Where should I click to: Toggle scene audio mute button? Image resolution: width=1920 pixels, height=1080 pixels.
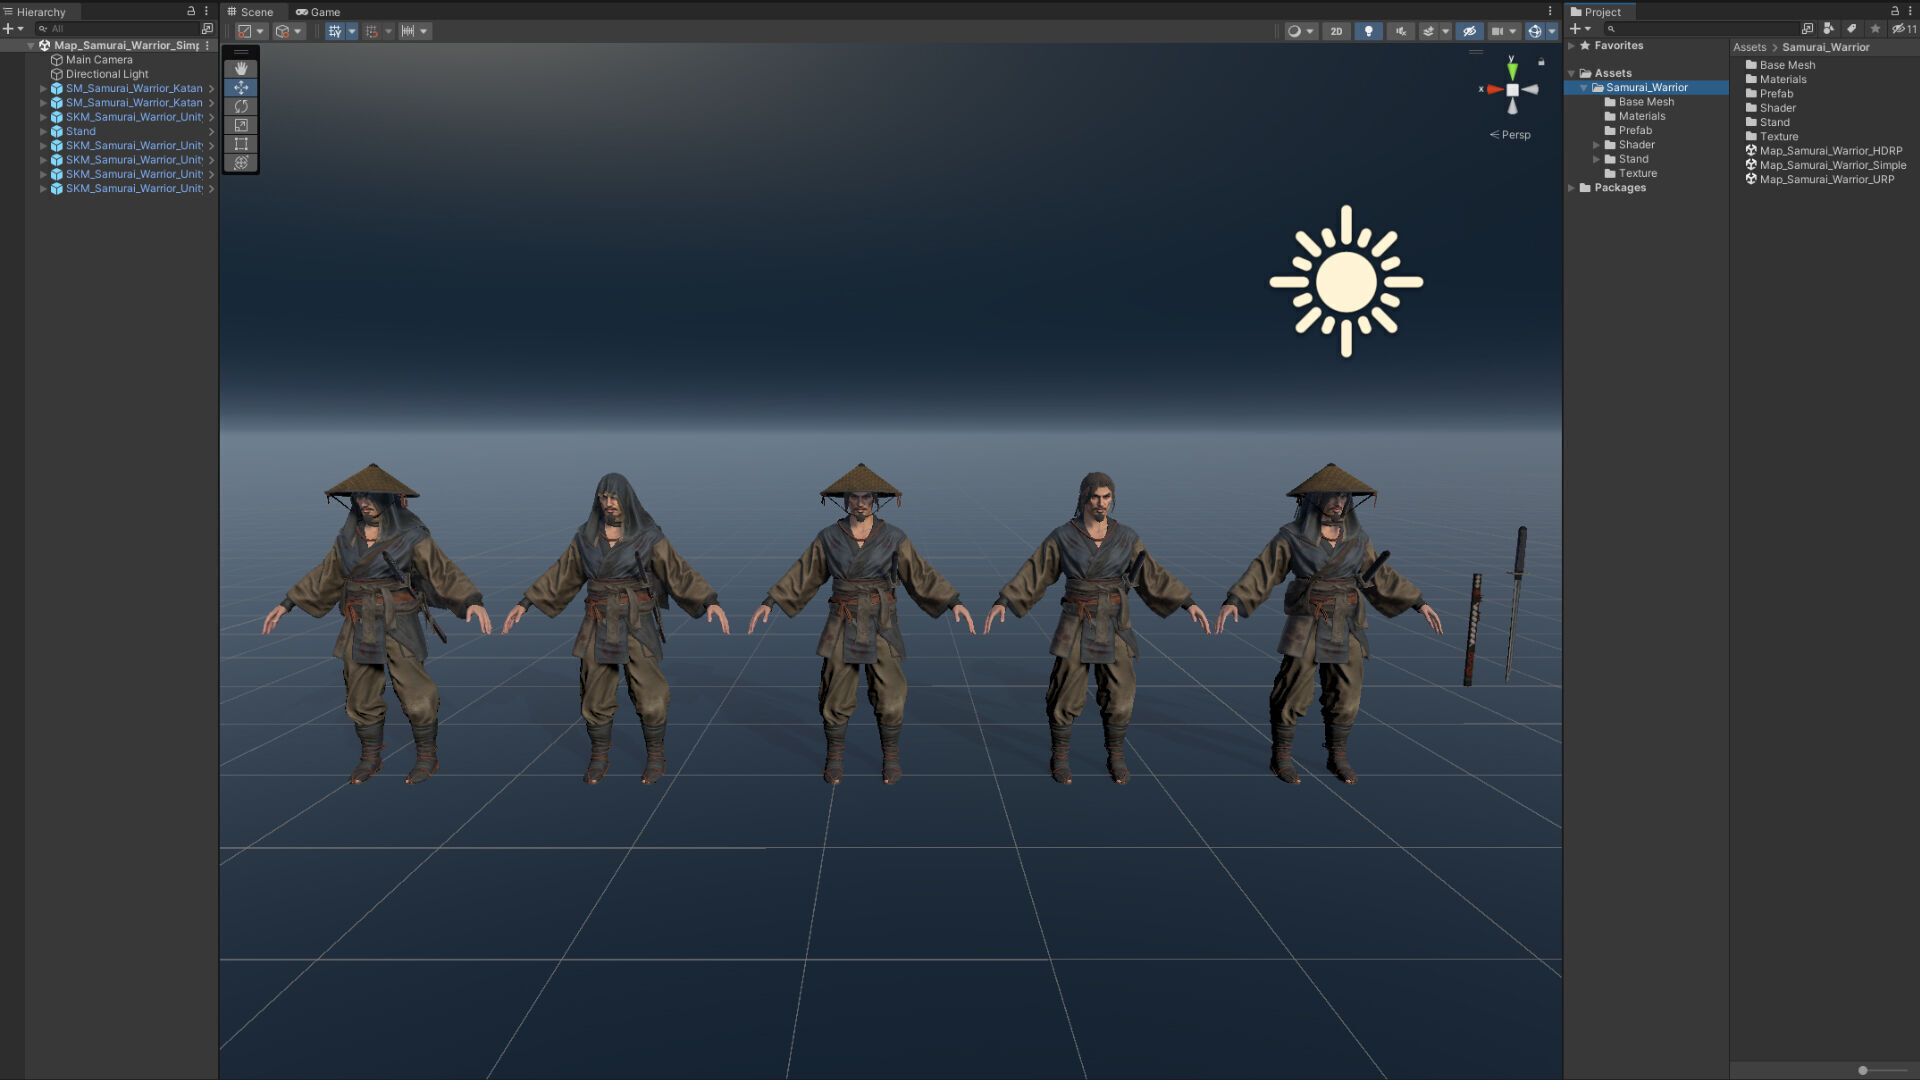pyautogui.click(x=1400, y=31)
